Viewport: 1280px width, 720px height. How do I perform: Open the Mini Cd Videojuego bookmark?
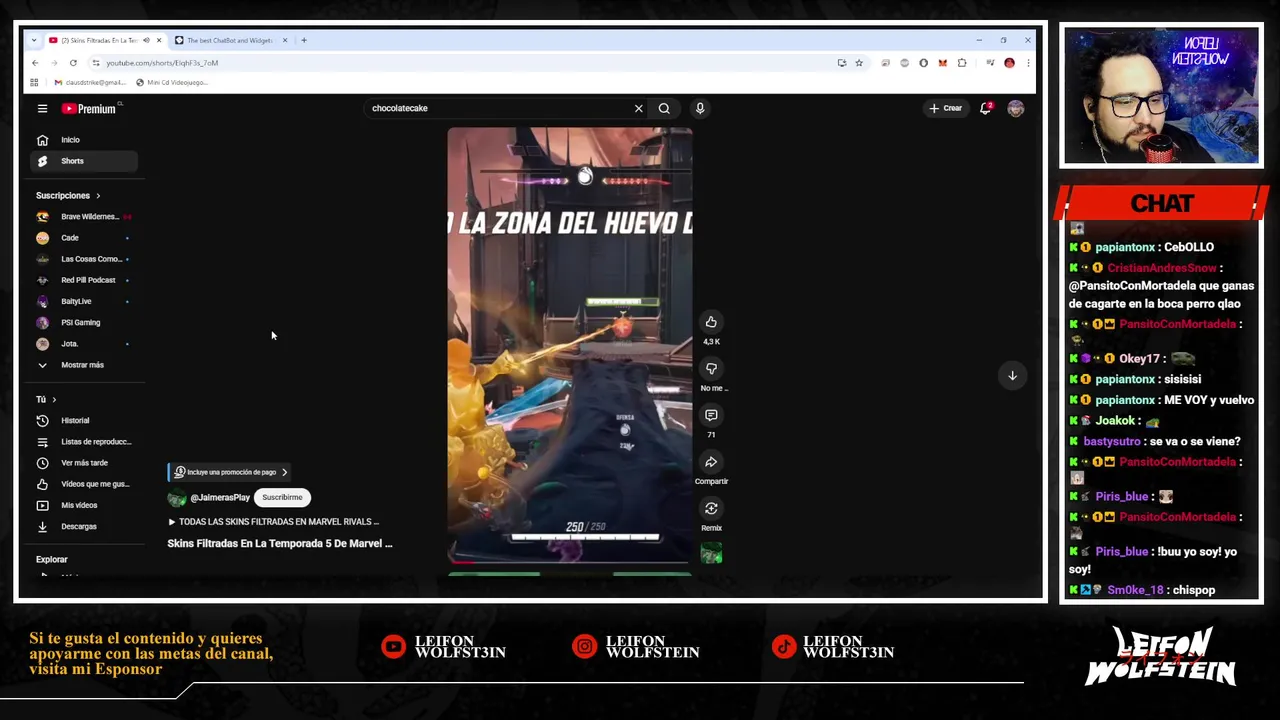[x=172, y=82]
